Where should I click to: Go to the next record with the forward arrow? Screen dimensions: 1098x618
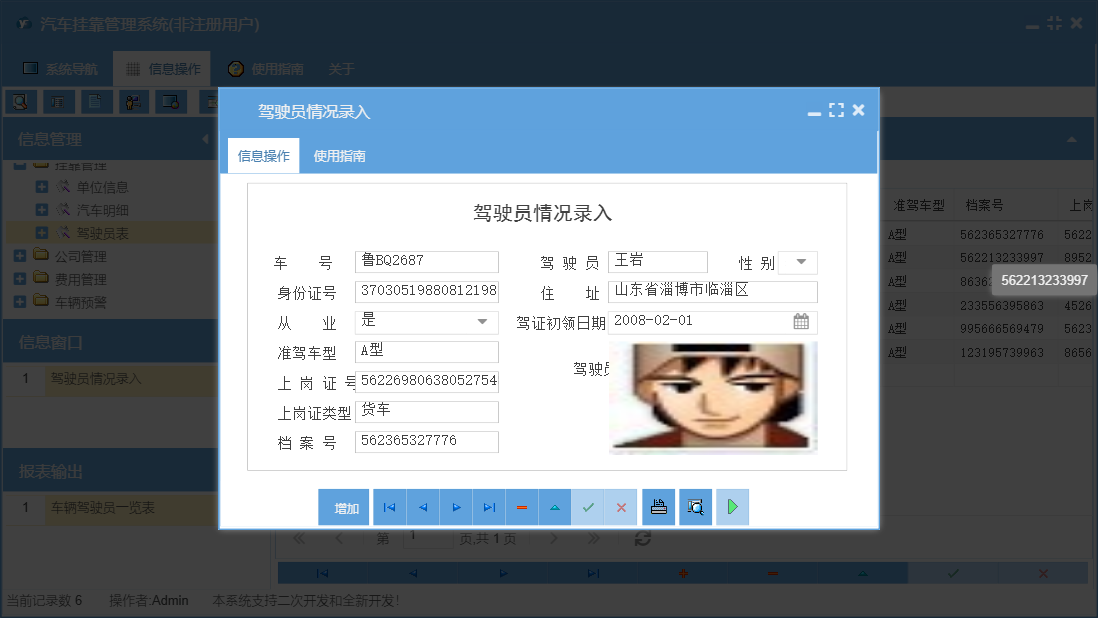(x=455, y=507)
